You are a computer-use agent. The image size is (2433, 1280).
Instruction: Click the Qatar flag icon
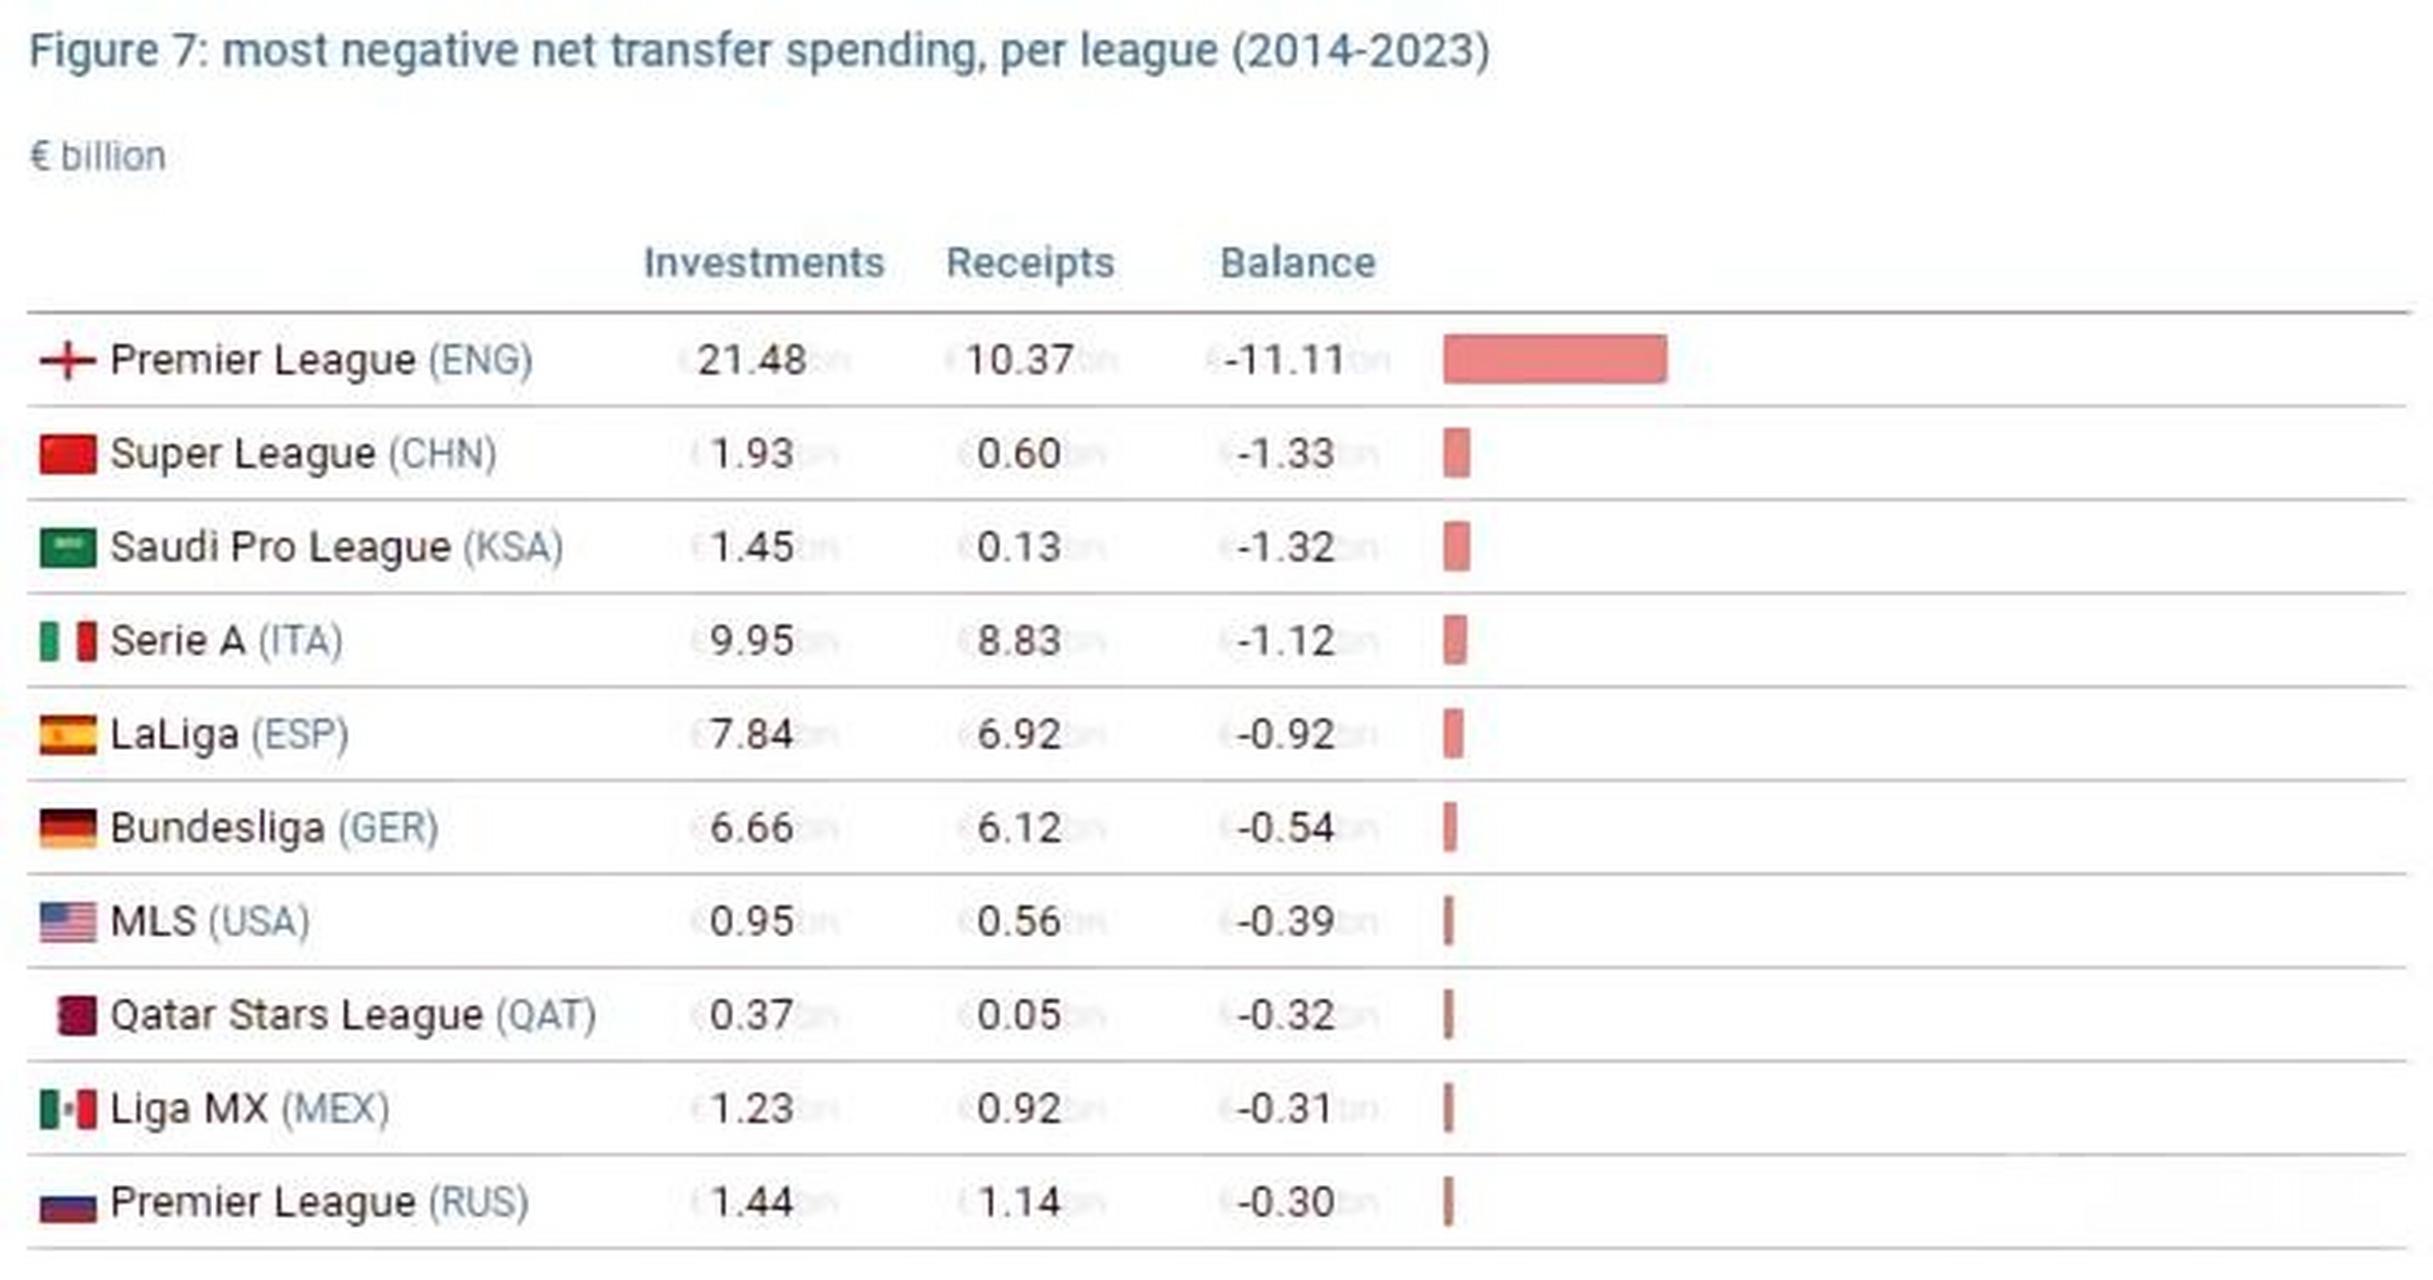click(x=75, y=1016)
